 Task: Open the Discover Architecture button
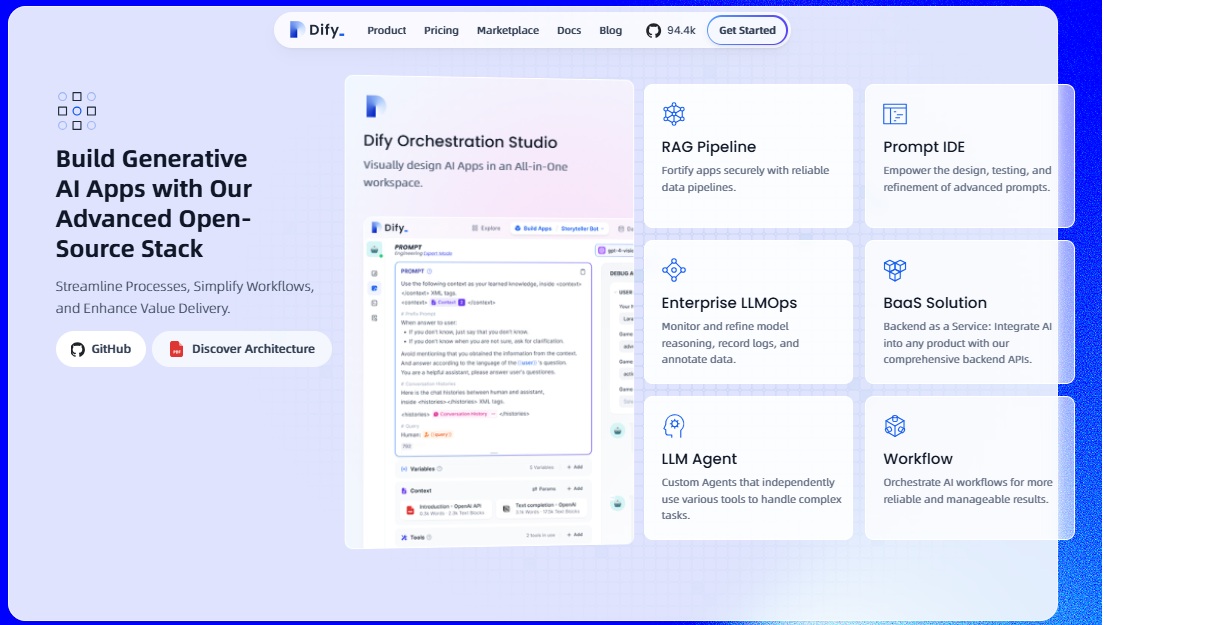click(242, 349)
